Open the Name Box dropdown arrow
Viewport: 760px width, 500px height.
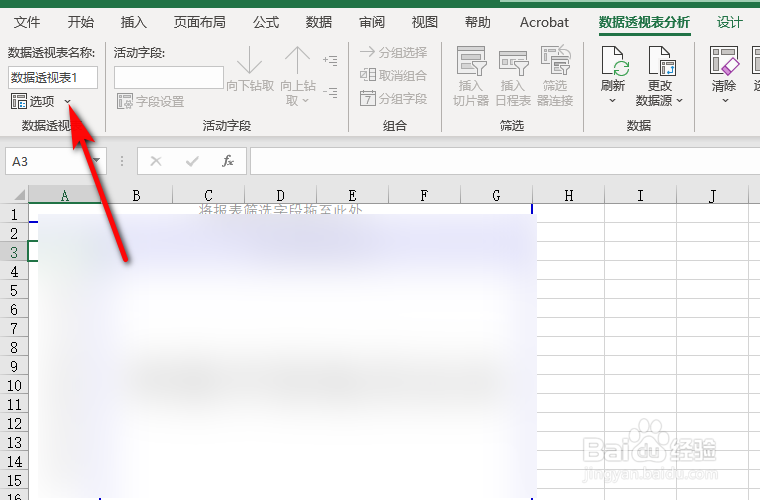[97, 161]
